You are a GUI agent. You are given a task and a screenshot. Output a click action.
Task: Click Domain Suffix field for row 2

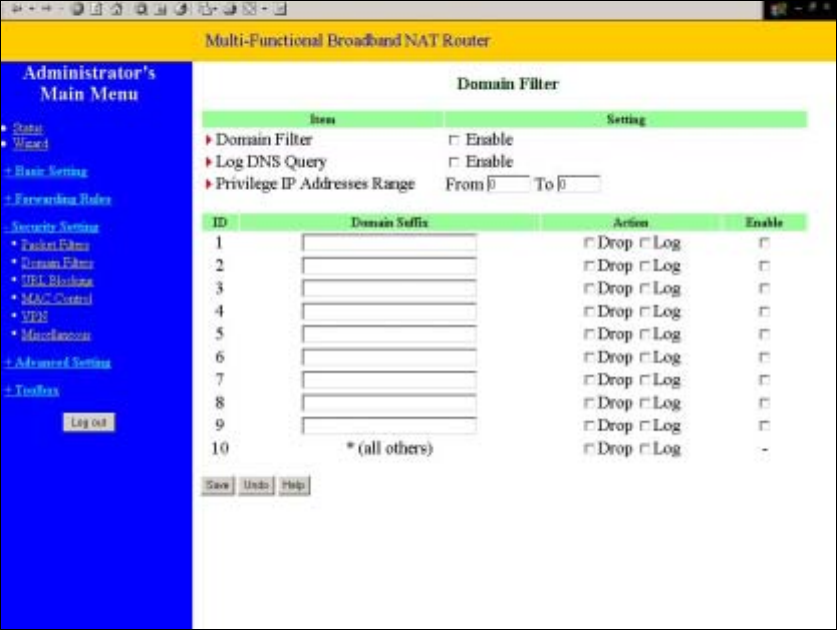coord(389,265)
